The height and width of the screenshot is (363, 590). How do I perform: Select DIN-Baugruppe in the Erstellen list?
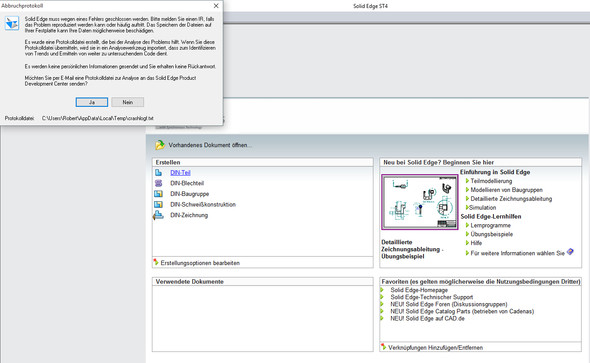pyautogui.click(x=190, y=194)
